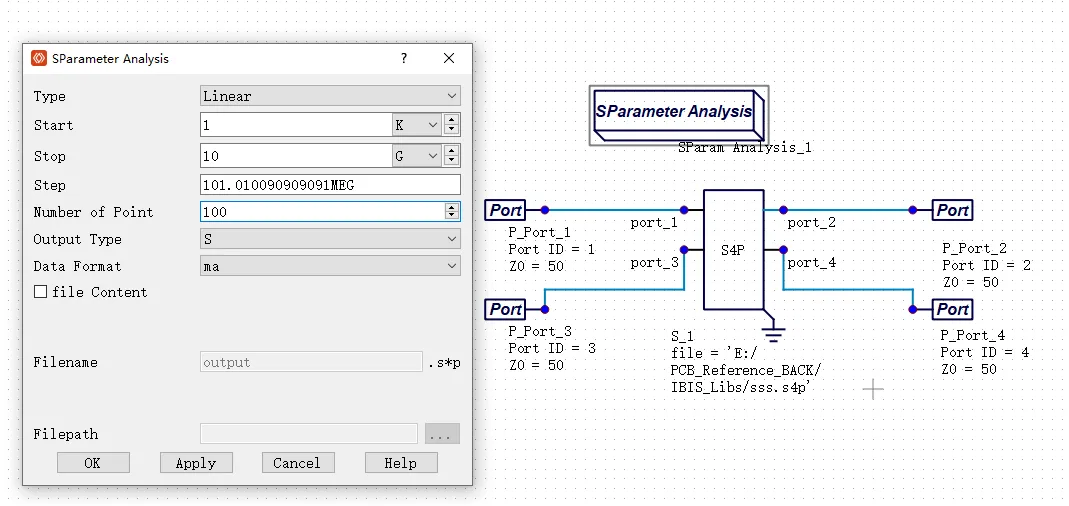The image size is (1069, 506).
Task: Open the Data Format dropdown showing ma
Action: 330,266
